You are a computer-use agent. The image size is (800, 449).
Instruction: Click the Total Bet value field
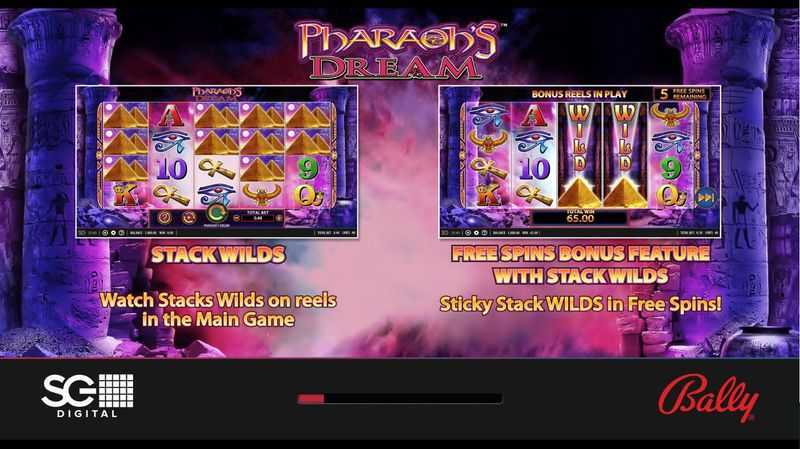(258, 218)
